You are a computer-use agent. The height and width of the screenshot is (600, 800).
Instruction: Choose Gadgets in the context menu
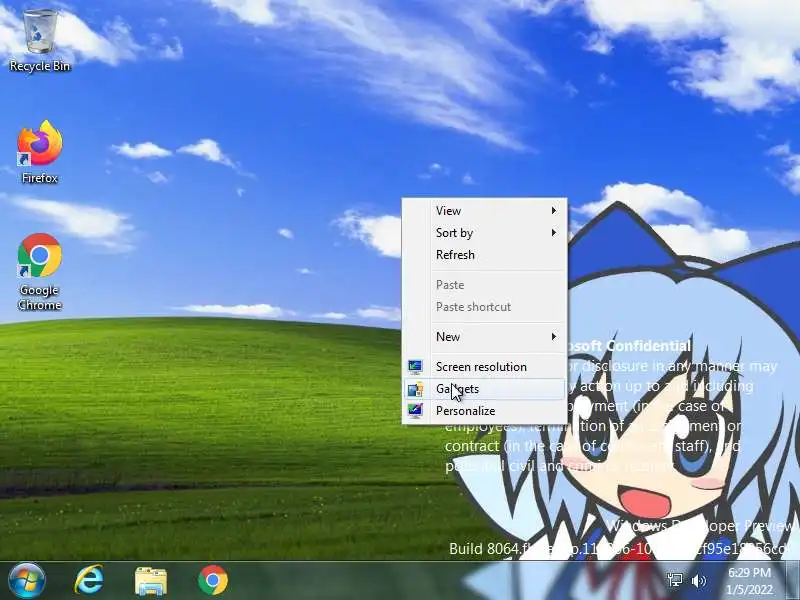pyautogui.click(x=484, y=389)
